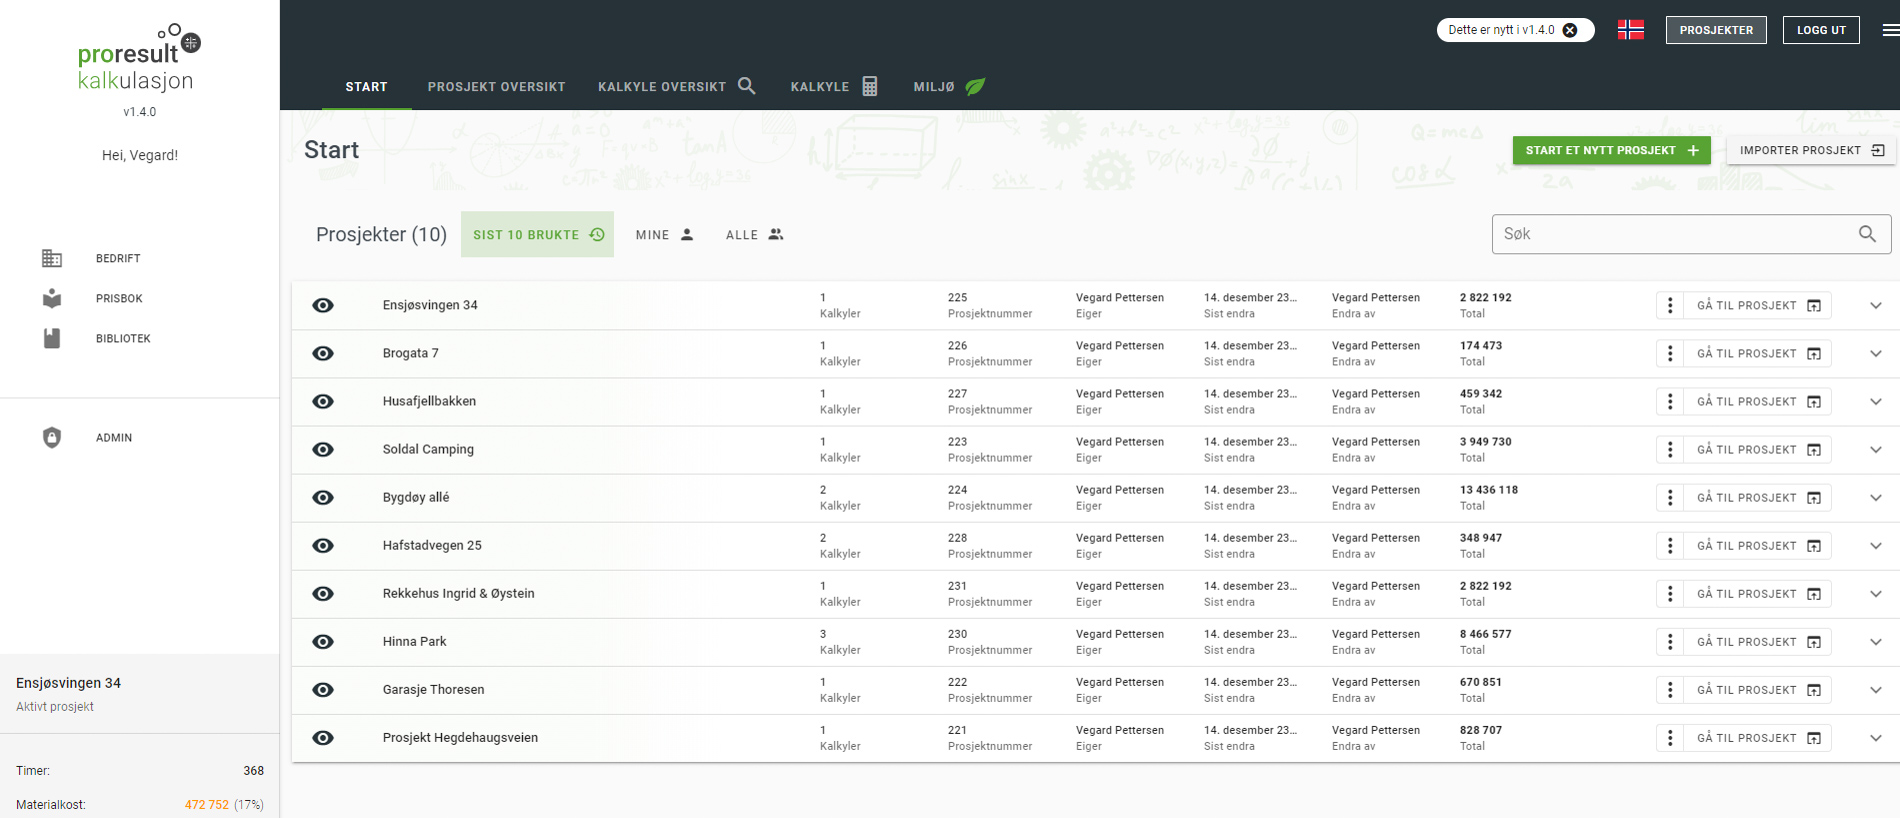Image resolution: width=1900 pixels, height=818 pixels.
Task: Open the Admin shield icon
Action: tap(52, 437)
